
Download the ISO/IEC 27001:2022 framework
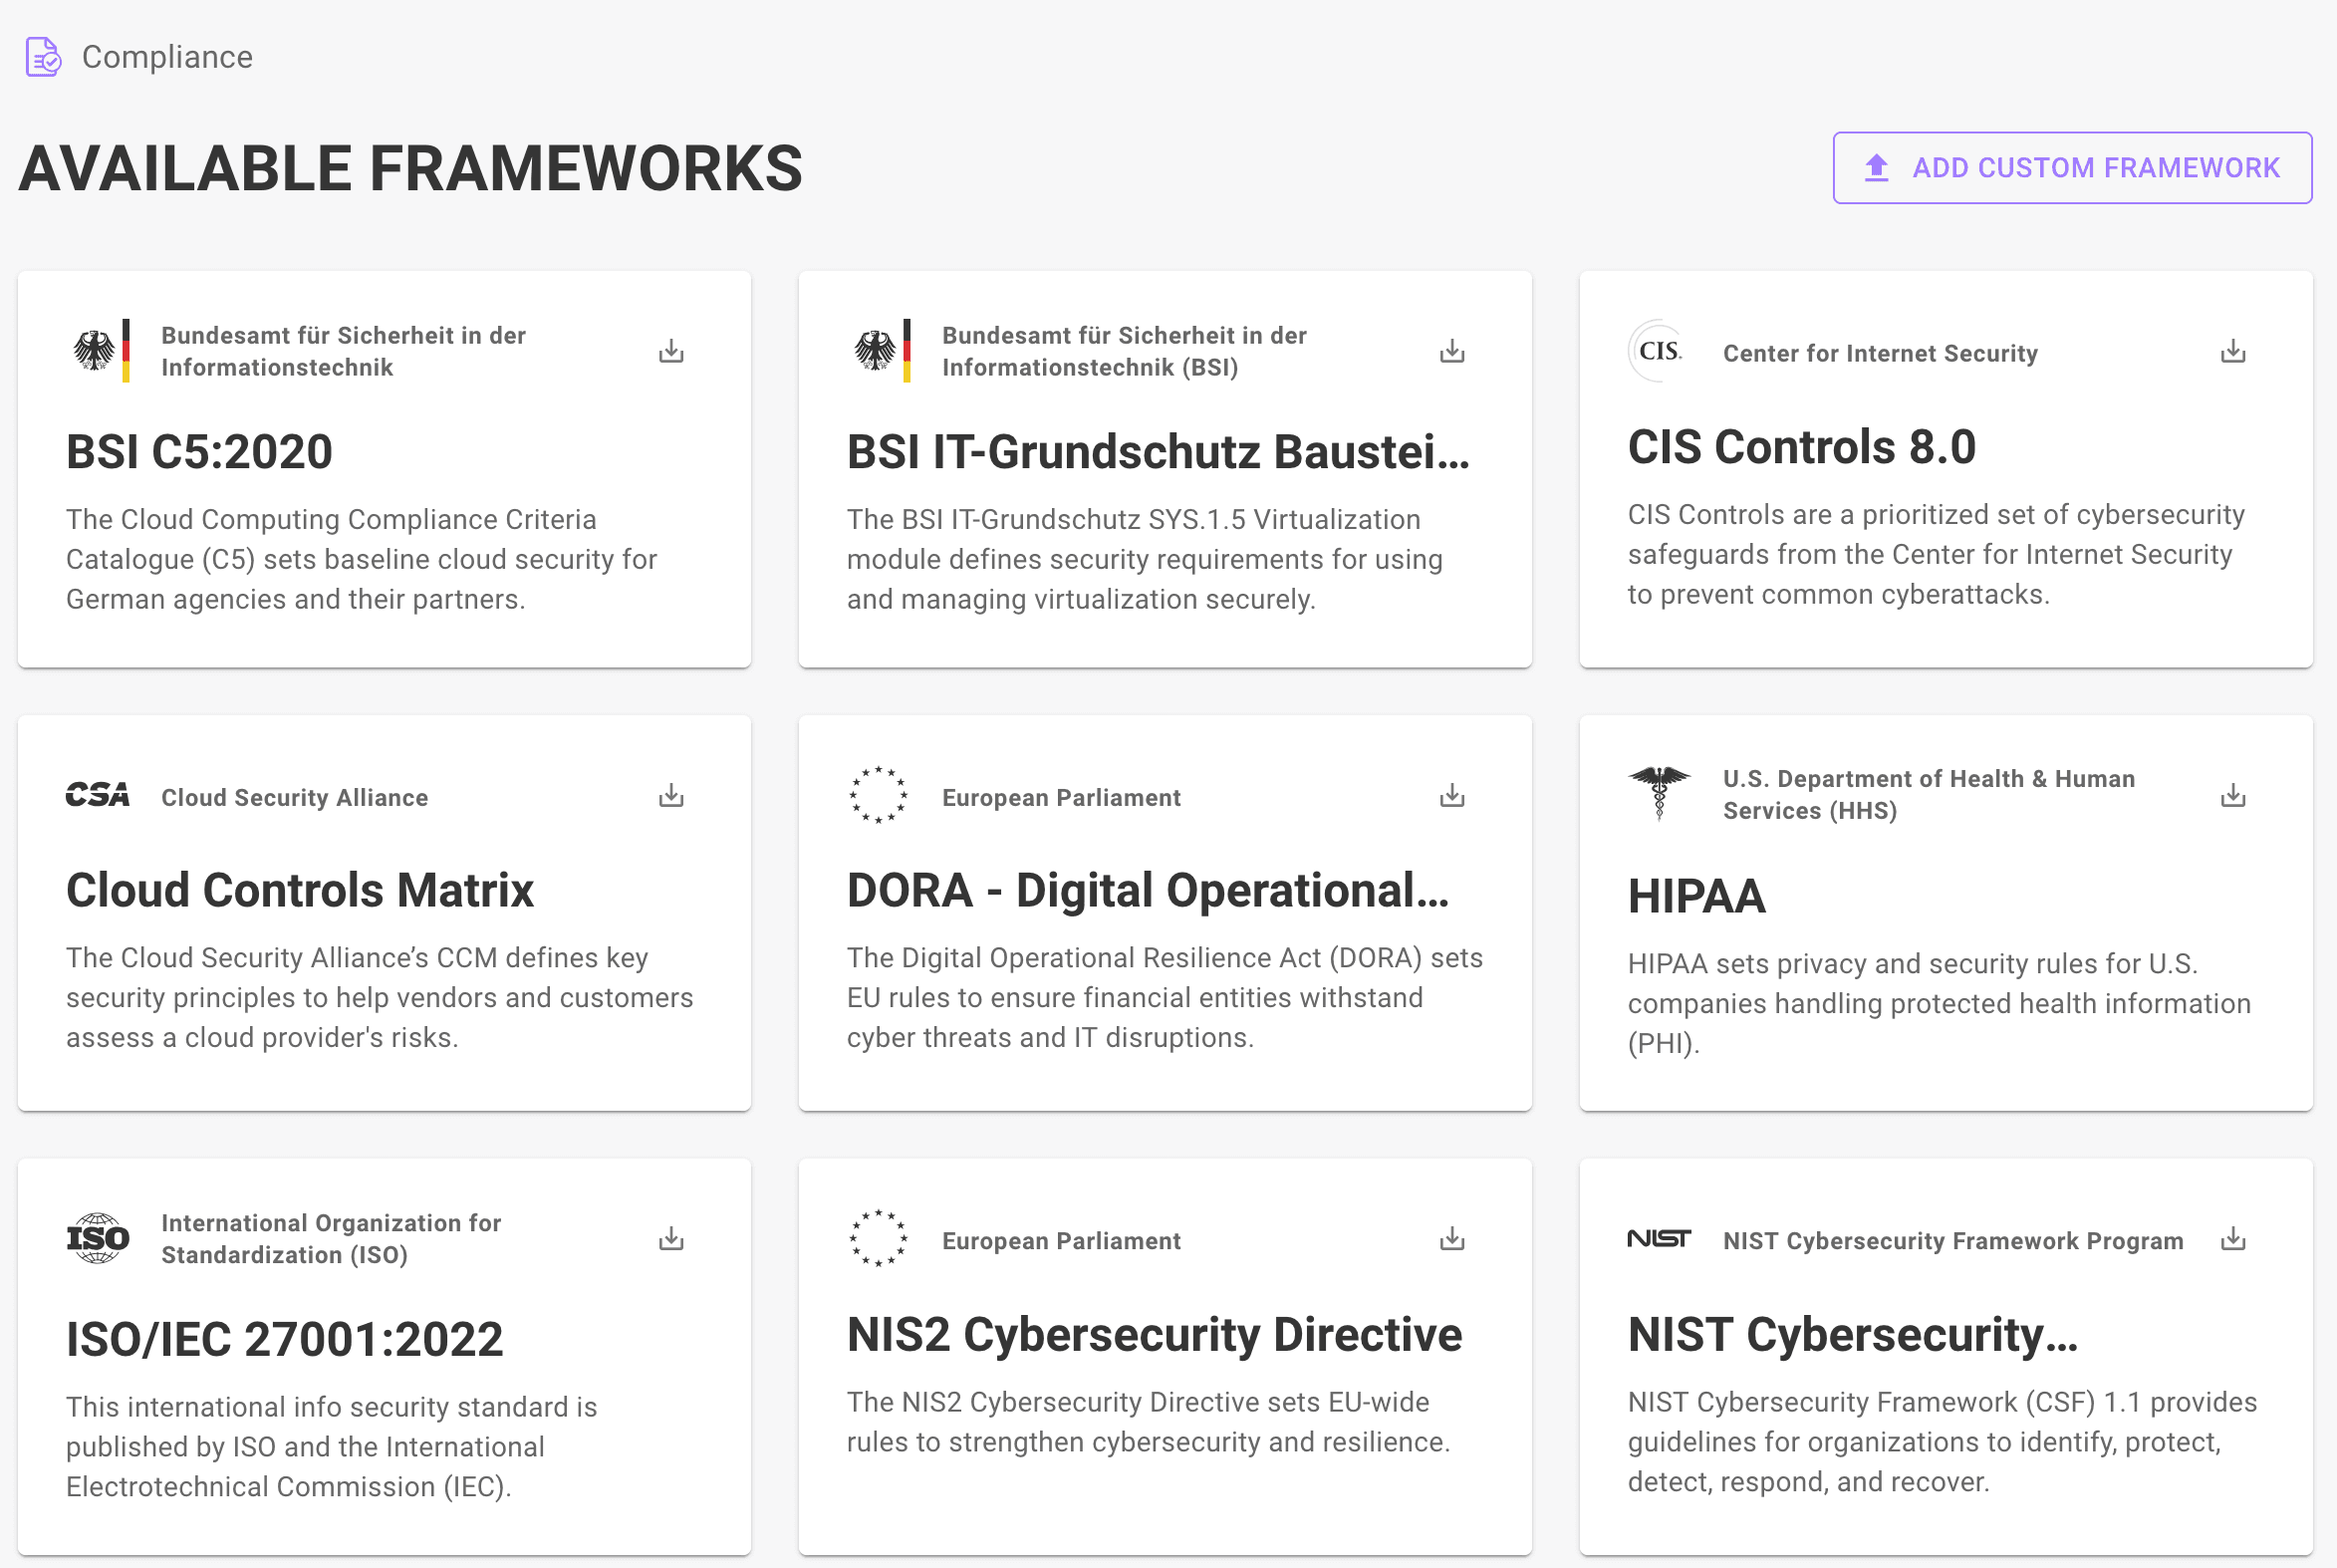coord(671,1239)
